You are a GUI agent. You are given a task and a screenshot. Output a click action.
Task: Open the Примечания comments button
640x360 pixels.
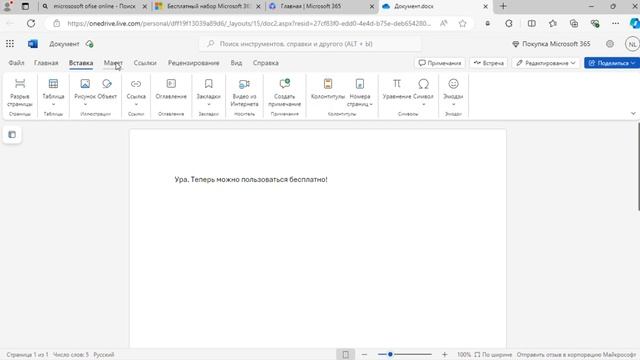coord(440,63)
